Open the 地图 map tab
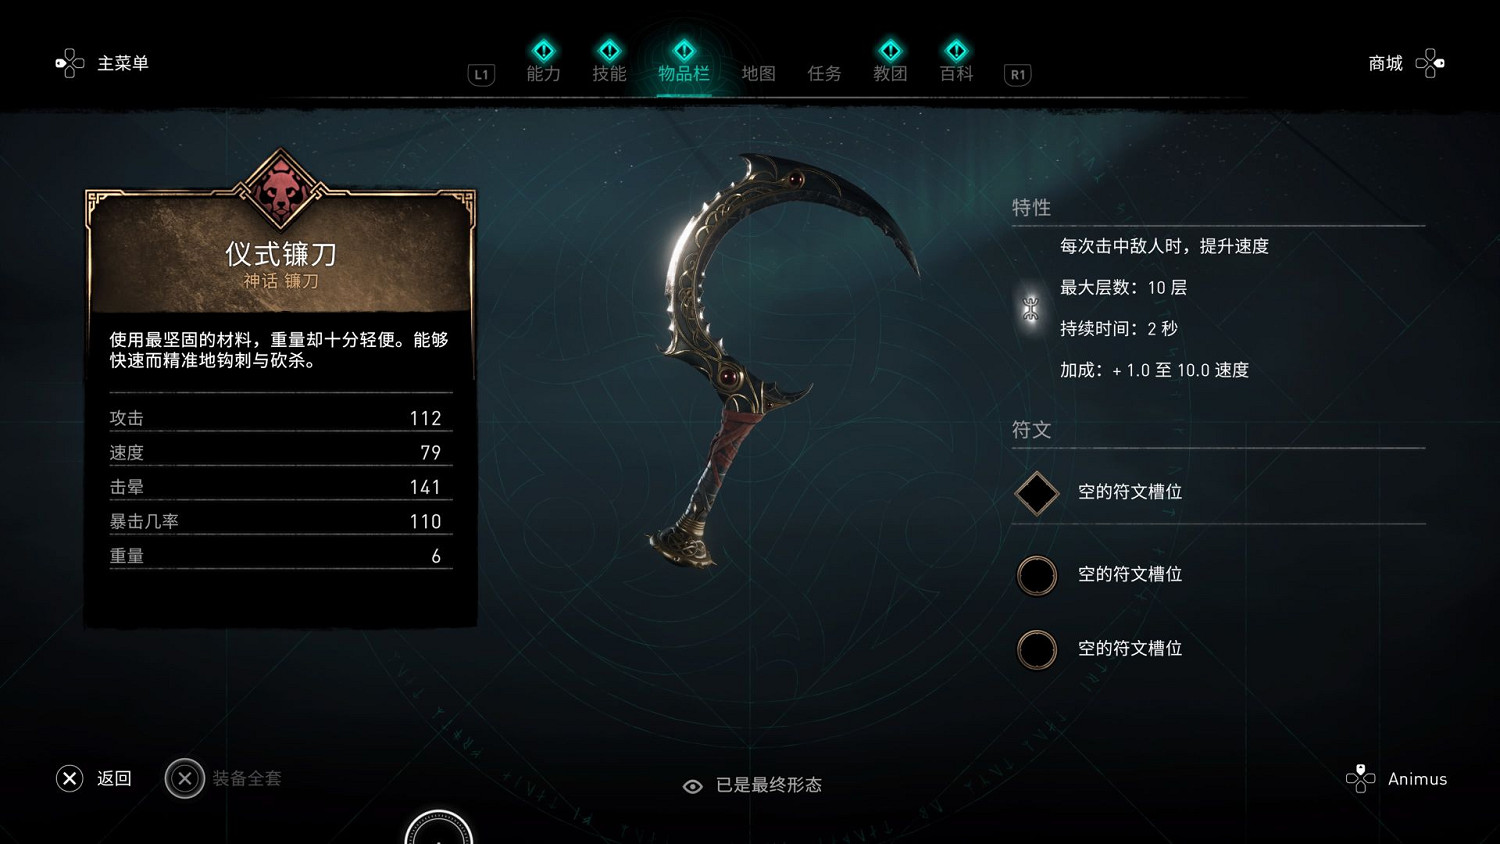 click(x=758, y=73)
